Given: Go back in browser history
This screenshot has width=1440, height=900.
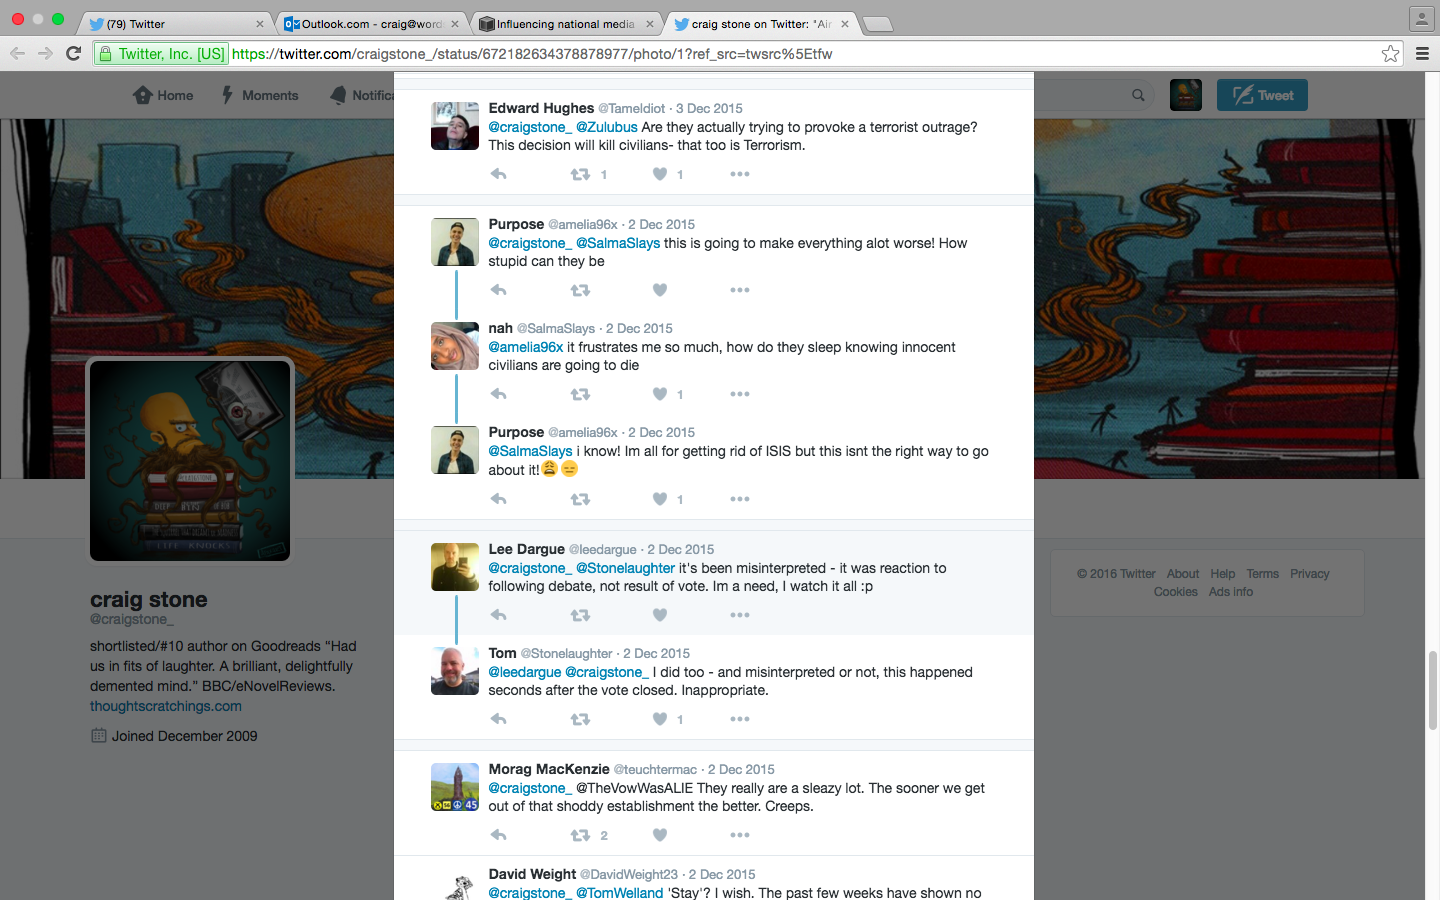Looking at the screenshot, I should coord(17,54).
